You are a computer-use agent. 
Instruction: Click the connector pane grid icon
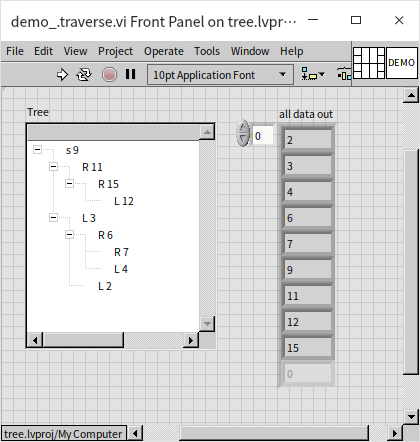[369, 63]
